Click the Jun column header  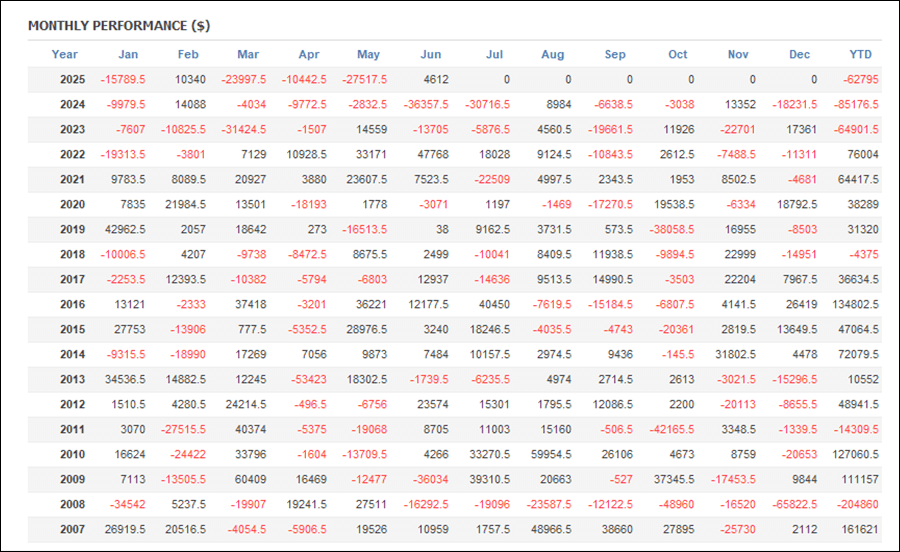point(430,55)
